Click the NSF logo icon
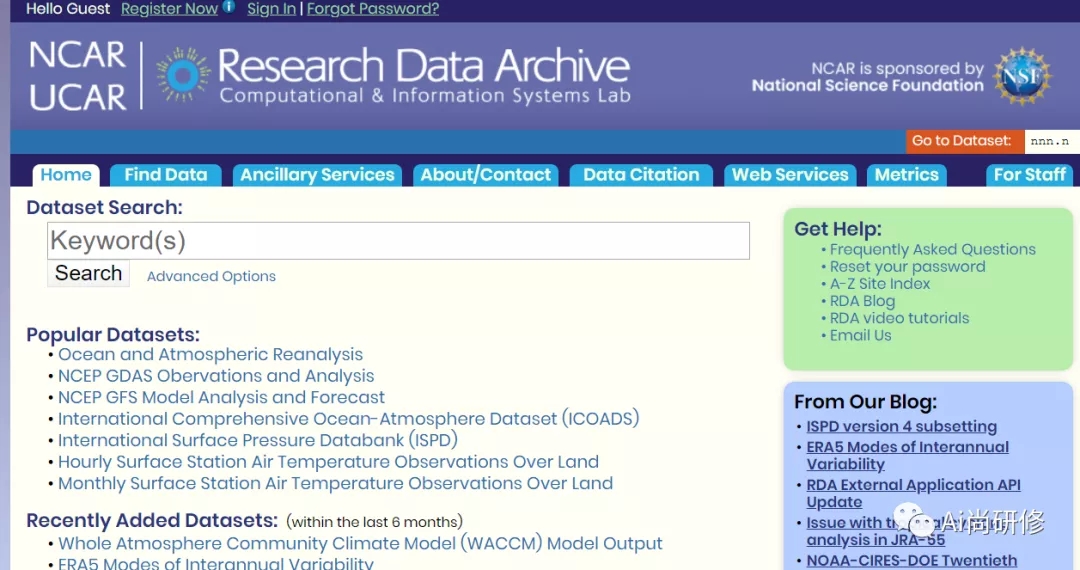 [1022, 76]
